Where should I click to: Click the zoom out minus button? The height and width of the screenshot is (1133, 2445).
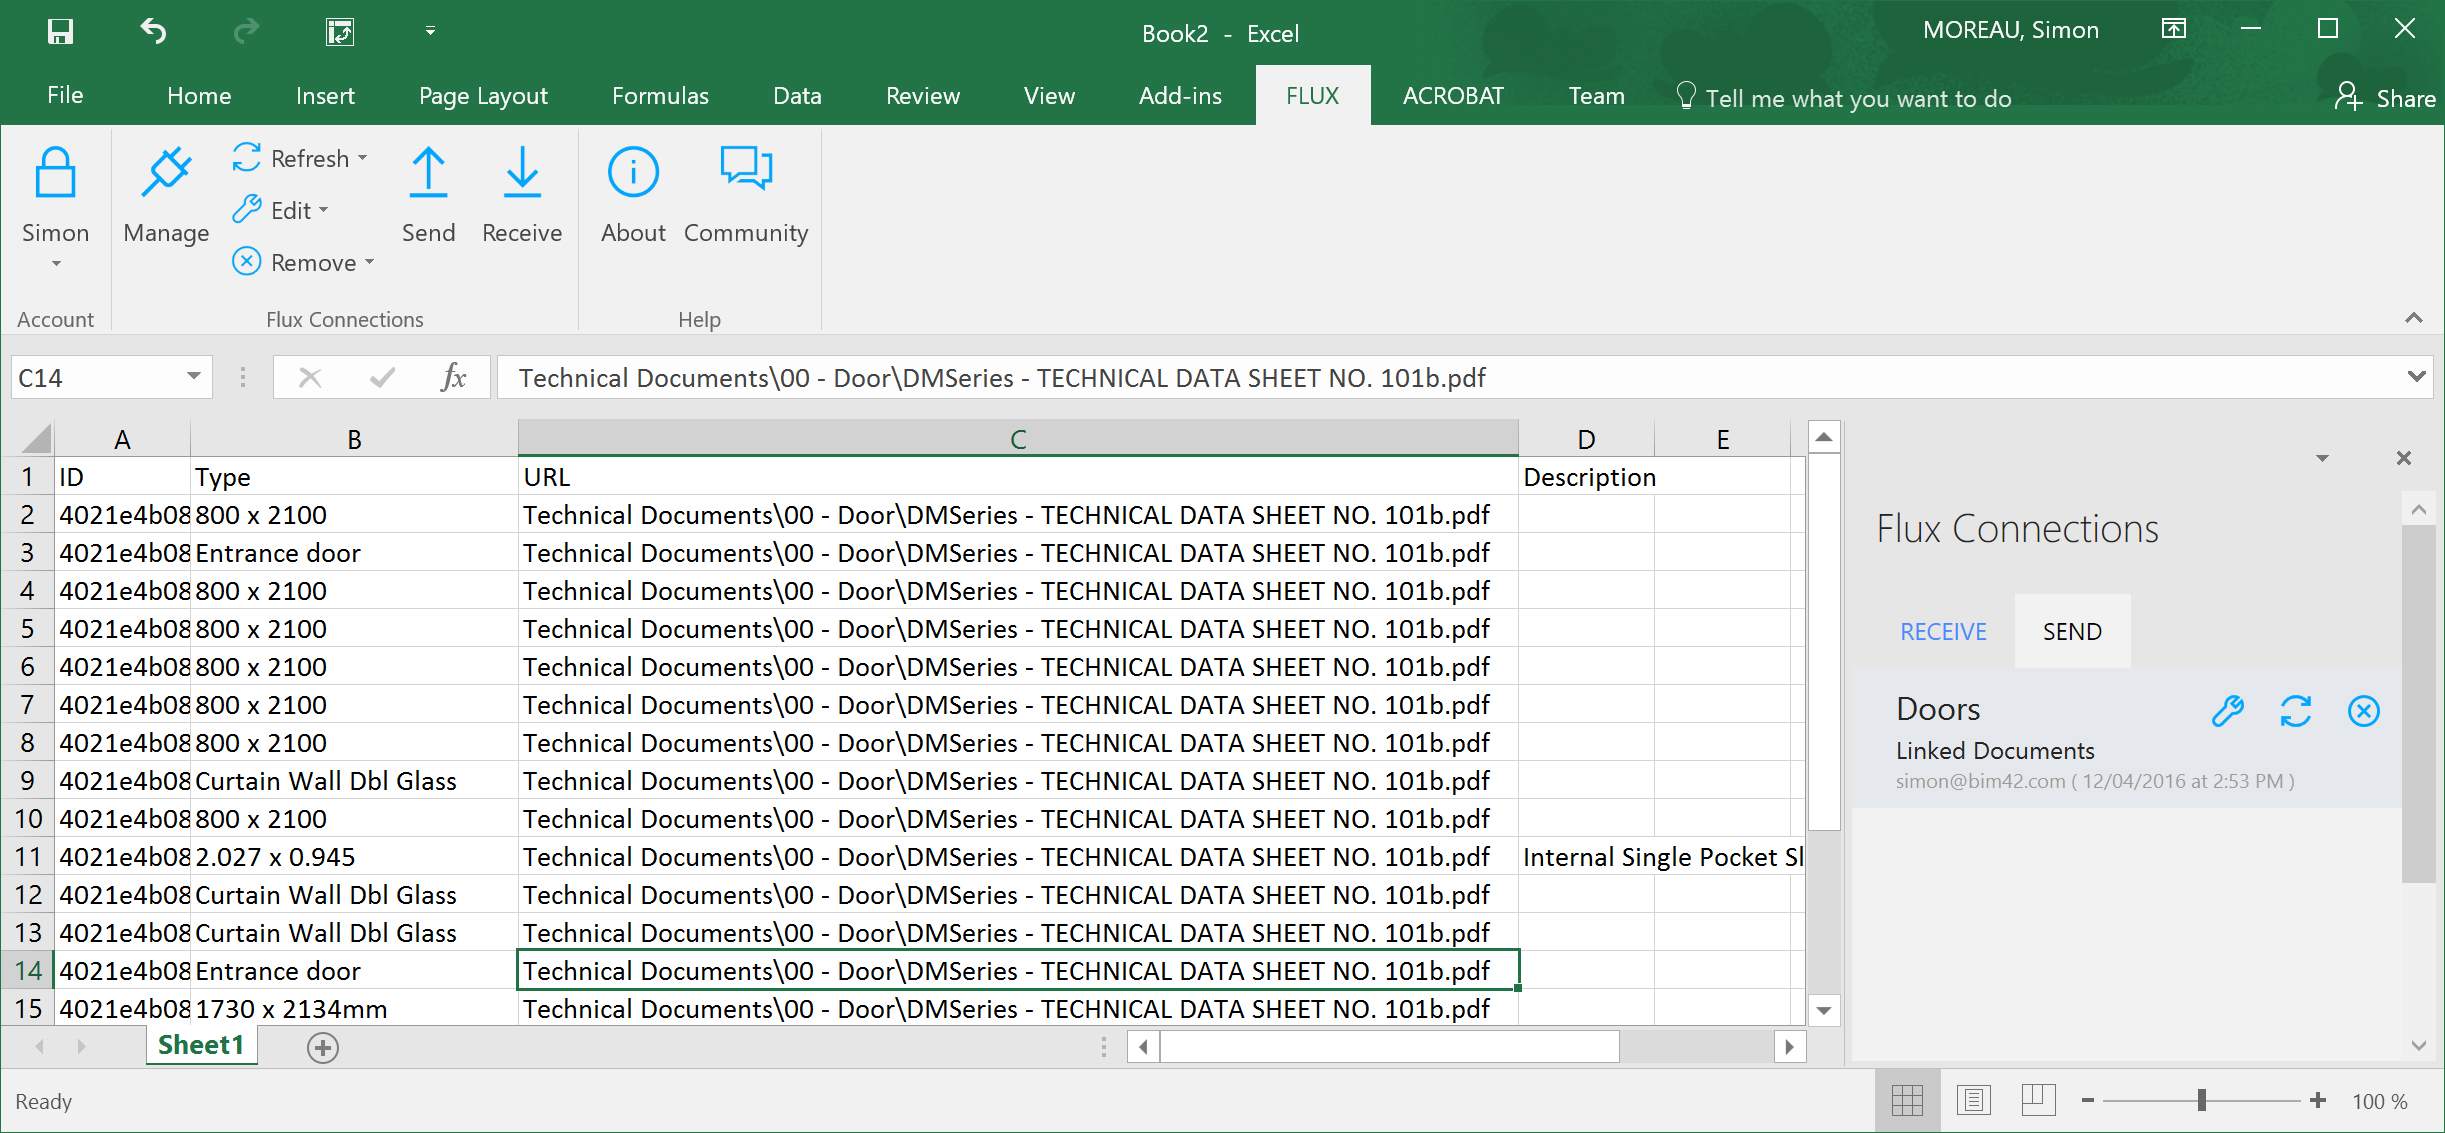[x=2088, y=1101]
